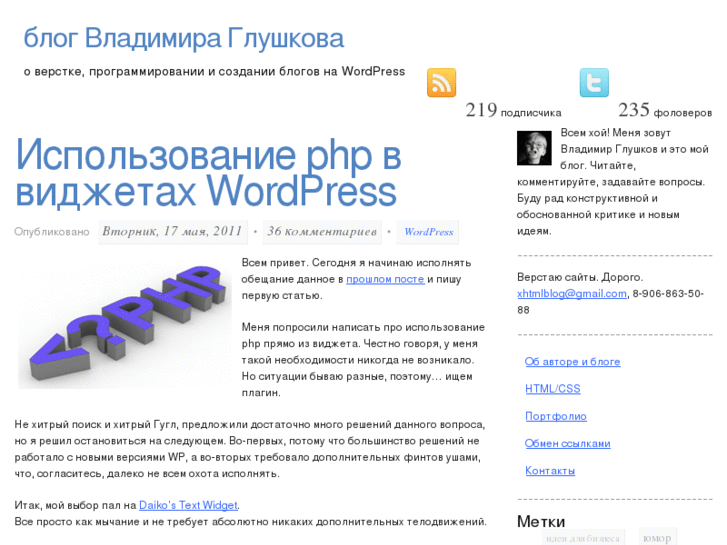This screenshot has height=545, width=727.
Task: Click the blue Twitter icon
Action: [594, 83]
